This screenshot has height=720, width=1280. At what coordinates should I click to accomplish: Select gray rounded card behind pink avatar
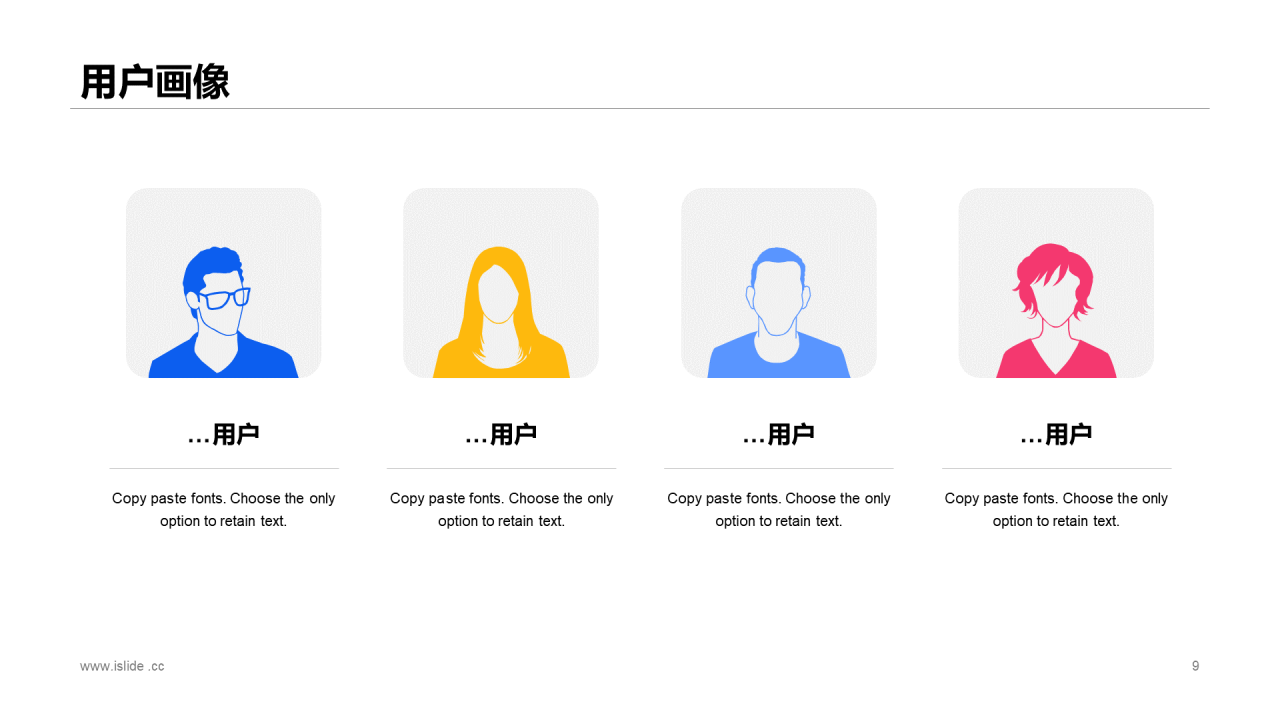(x=1056, y=283)
